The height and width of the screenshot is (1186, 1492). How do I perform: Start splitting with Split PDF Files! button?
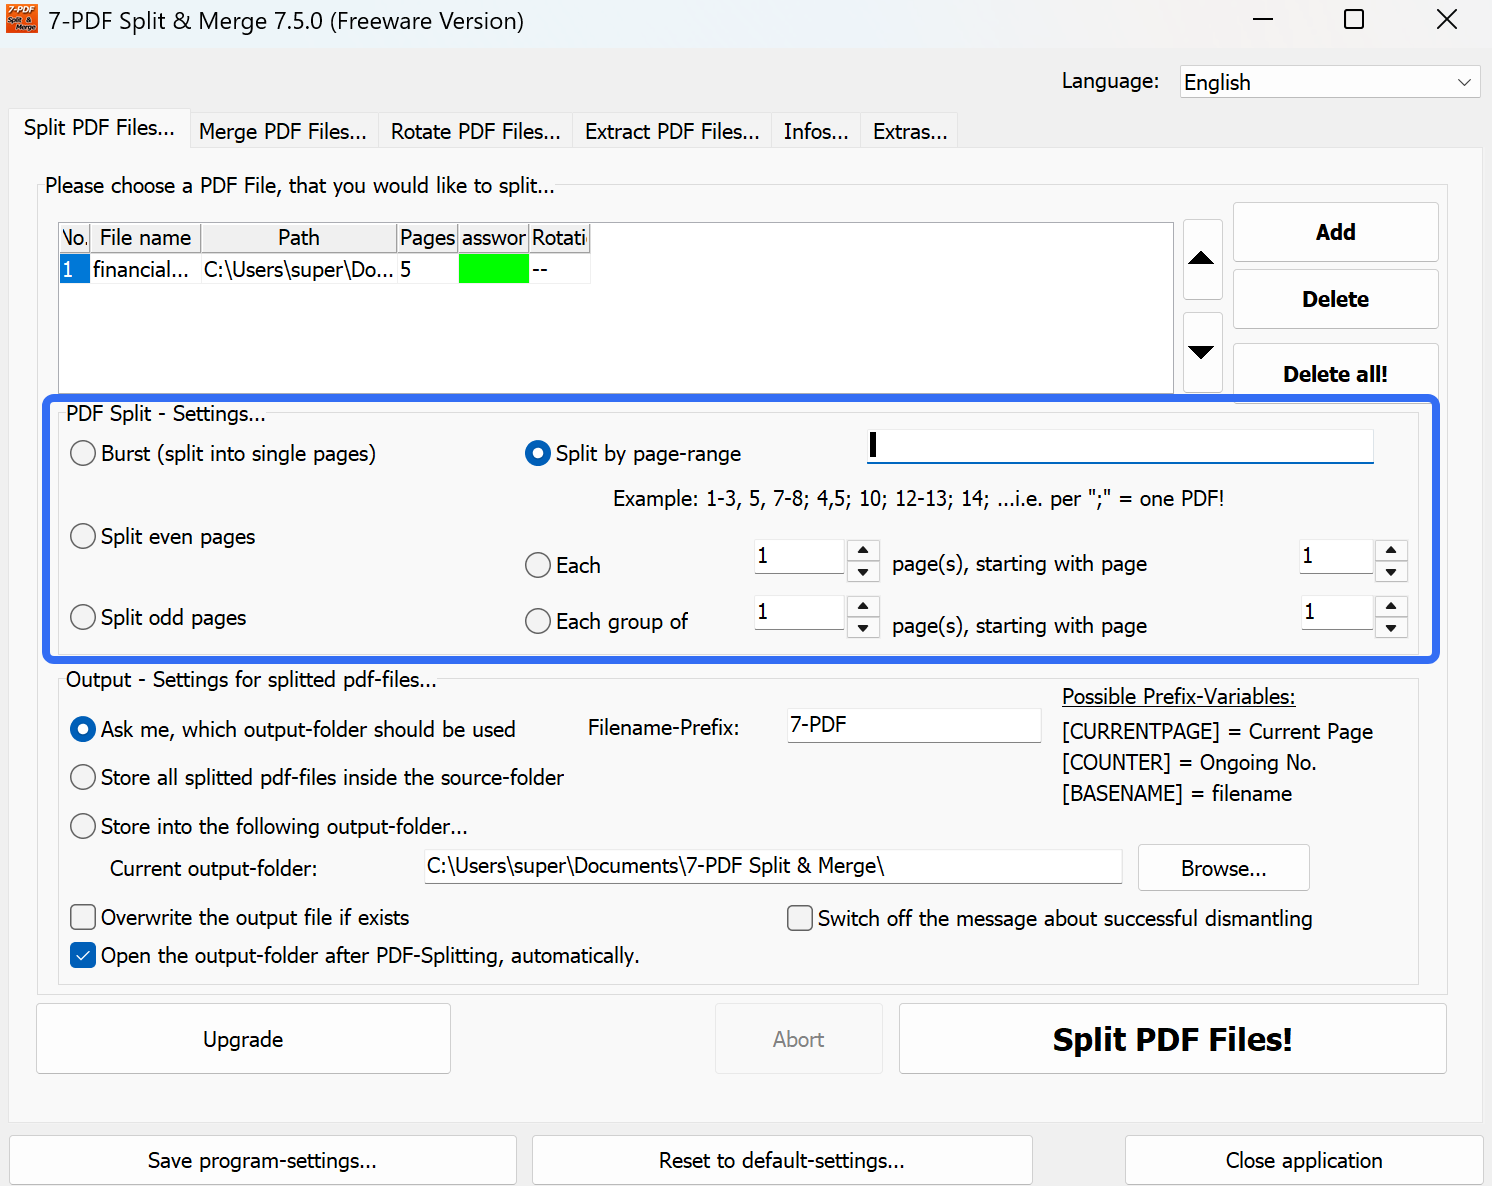(x=1172, y=1039)
